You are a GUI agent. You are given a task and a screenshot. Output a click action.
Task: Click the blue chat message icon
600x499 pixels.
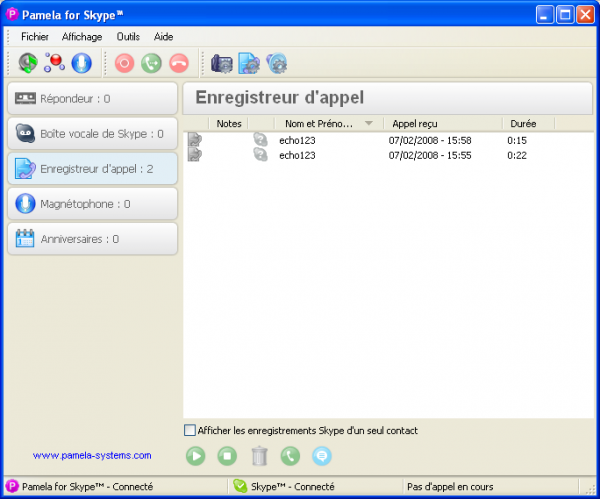tap(321, 456)
